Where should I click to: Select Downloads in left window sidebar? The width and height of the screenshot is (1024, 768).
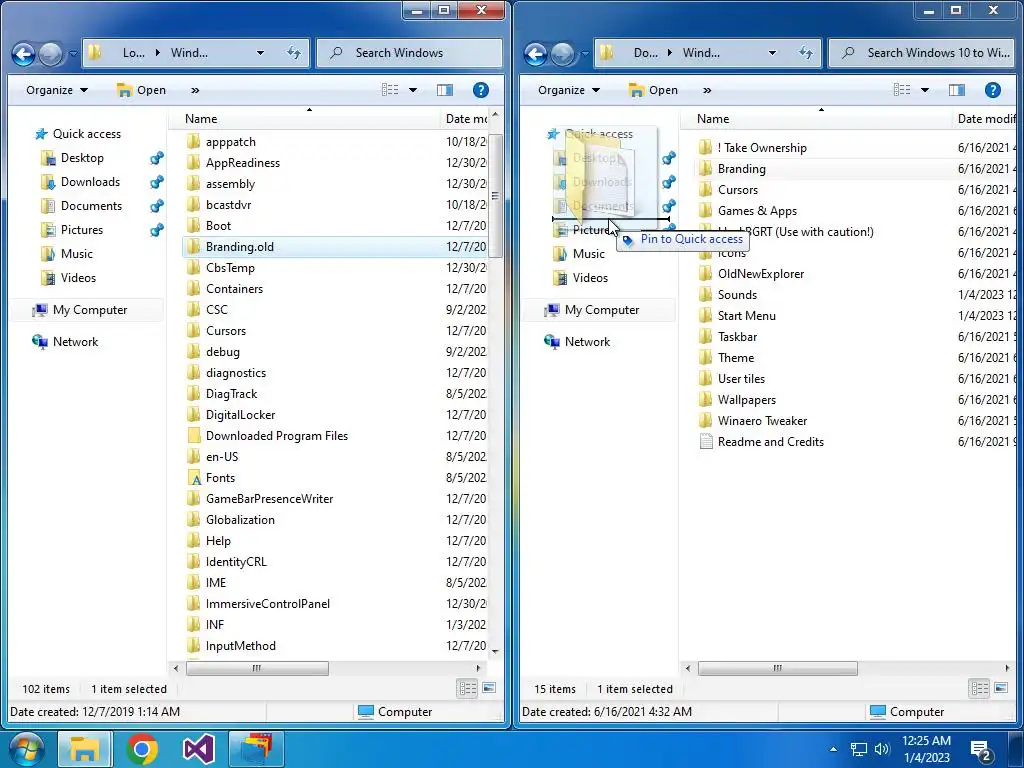click(90, 182)
